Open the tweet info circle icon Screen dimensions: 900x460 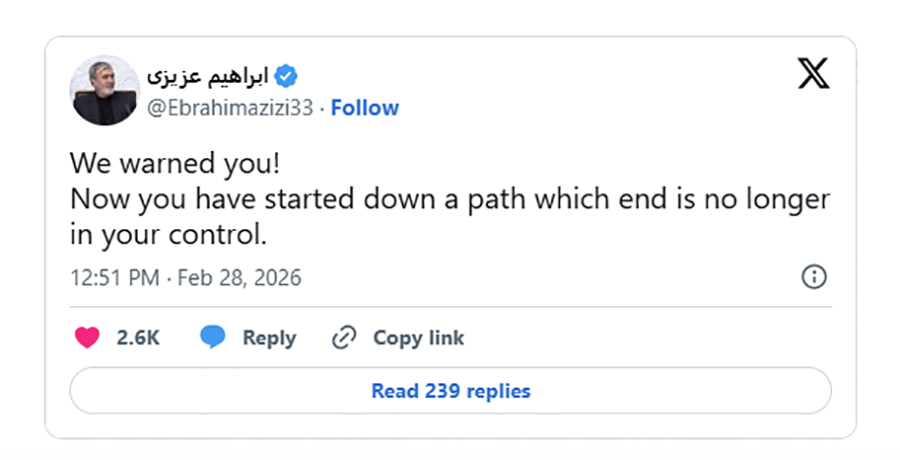click(815, 277)
